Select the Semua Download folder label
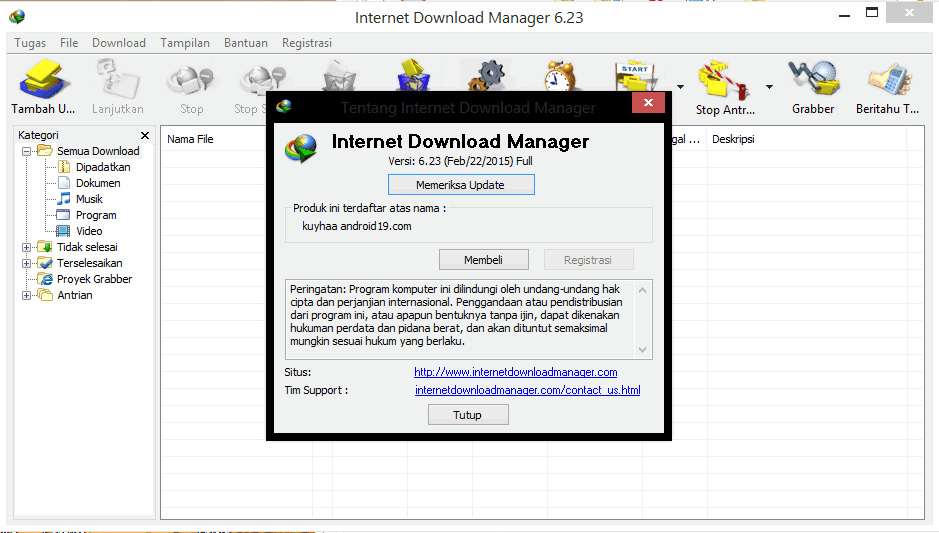This screenshot has width=939, height=533. click(98, 152)
